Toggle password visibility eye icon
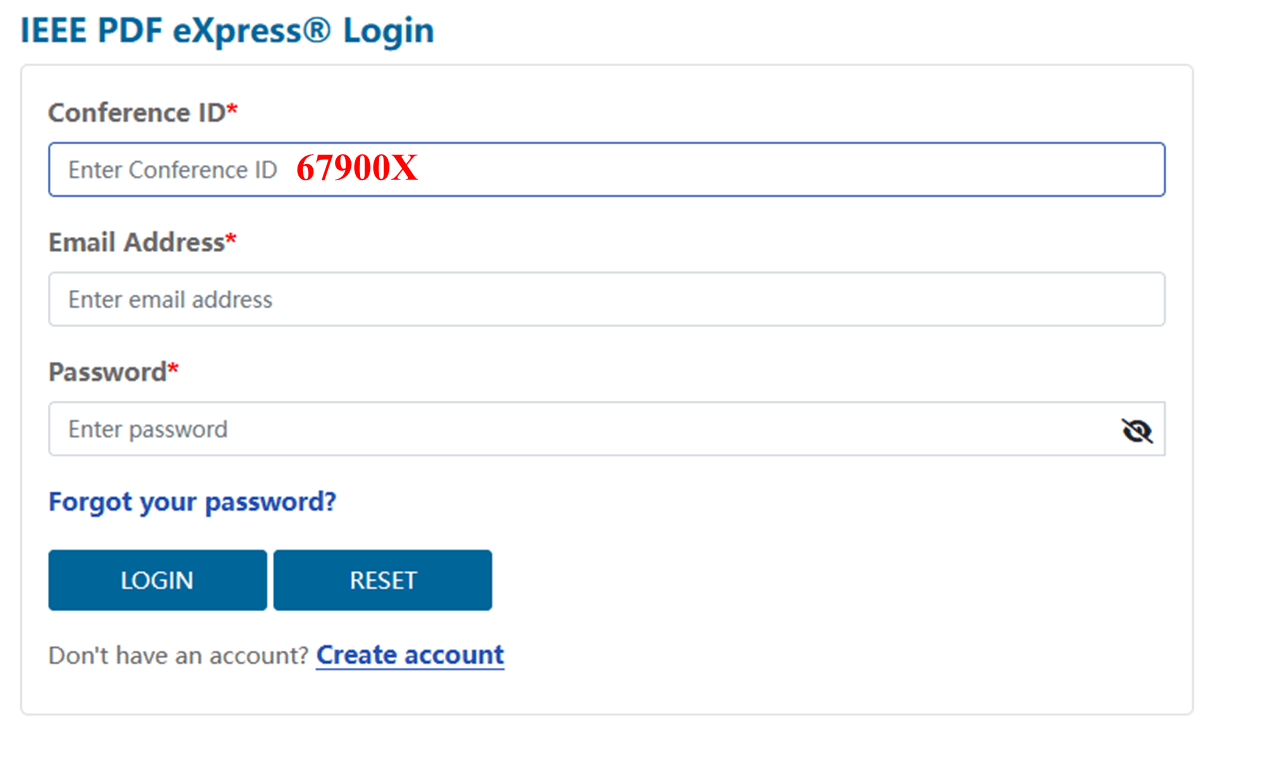 coord(1137,430)
